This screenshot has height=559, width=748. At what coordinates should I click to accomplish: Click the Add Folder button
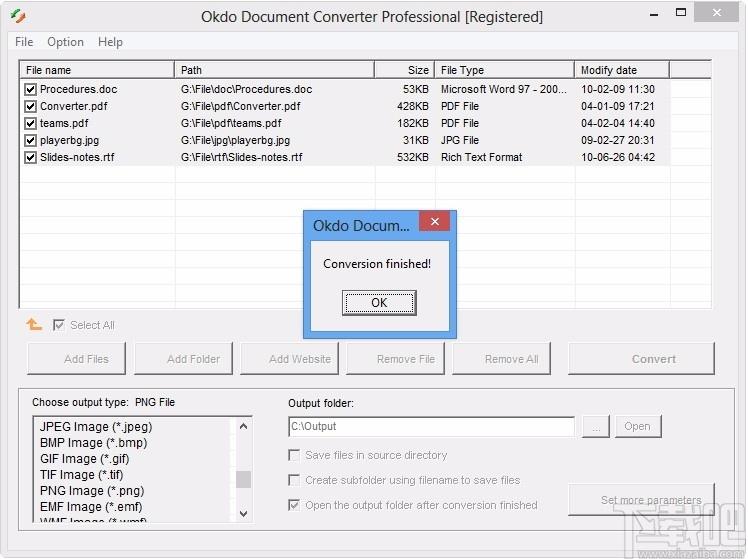point(184,359)
